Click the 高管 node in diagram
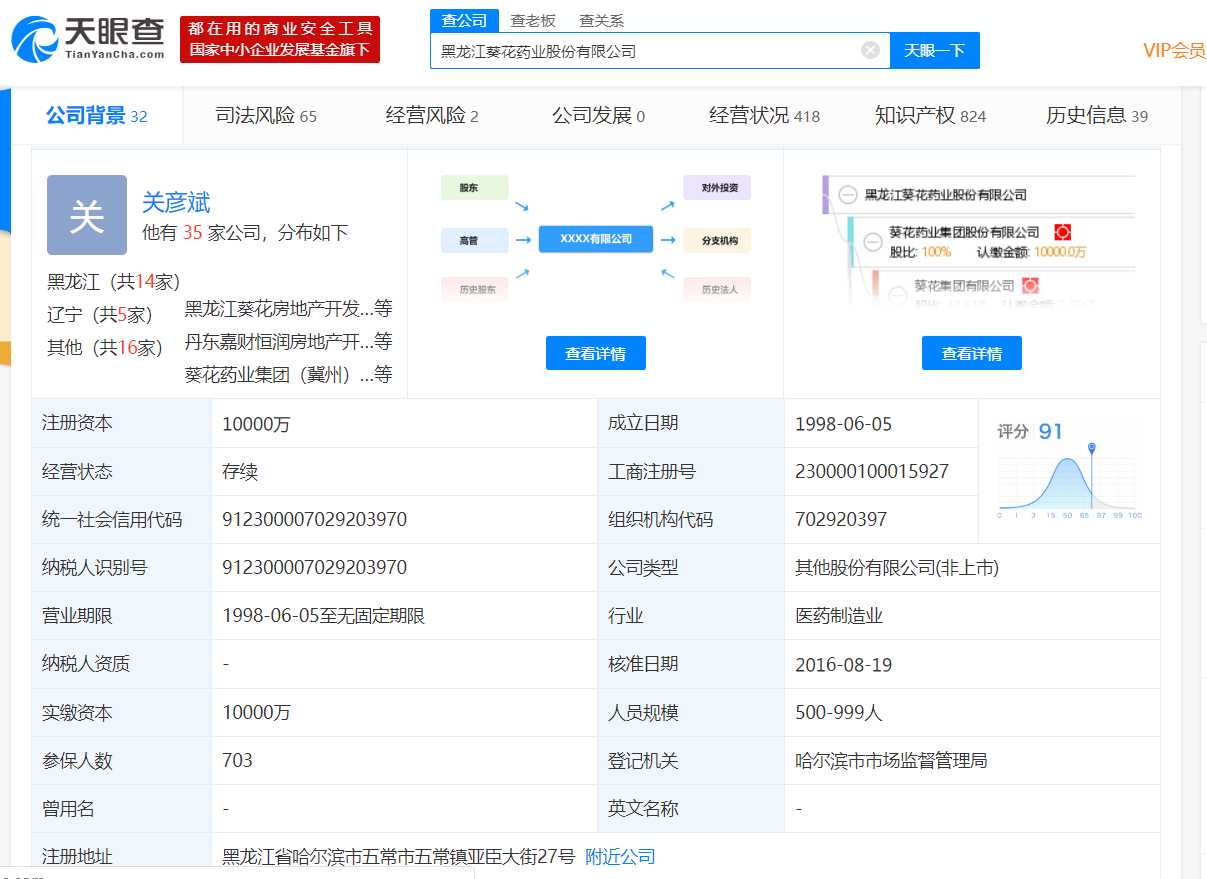The image size is (1207, 879). (474, 240)
